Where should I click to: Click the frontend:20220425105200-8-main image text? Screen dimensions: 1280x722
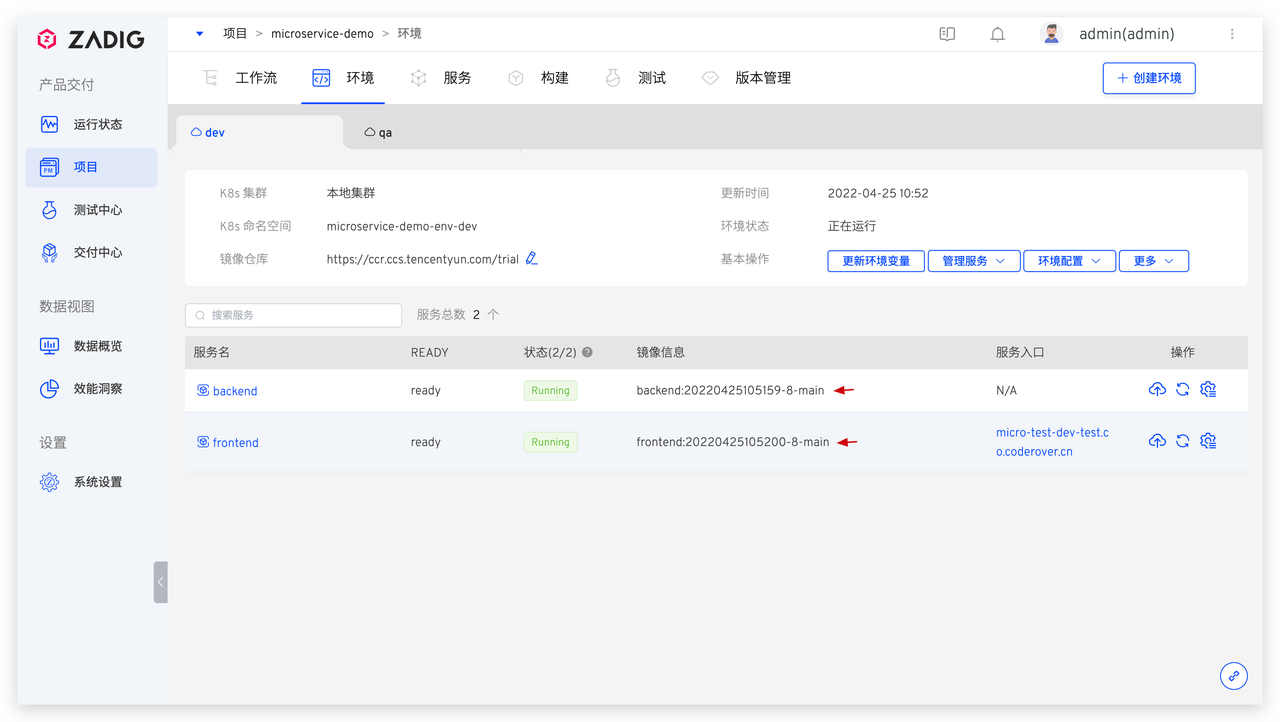733,442
